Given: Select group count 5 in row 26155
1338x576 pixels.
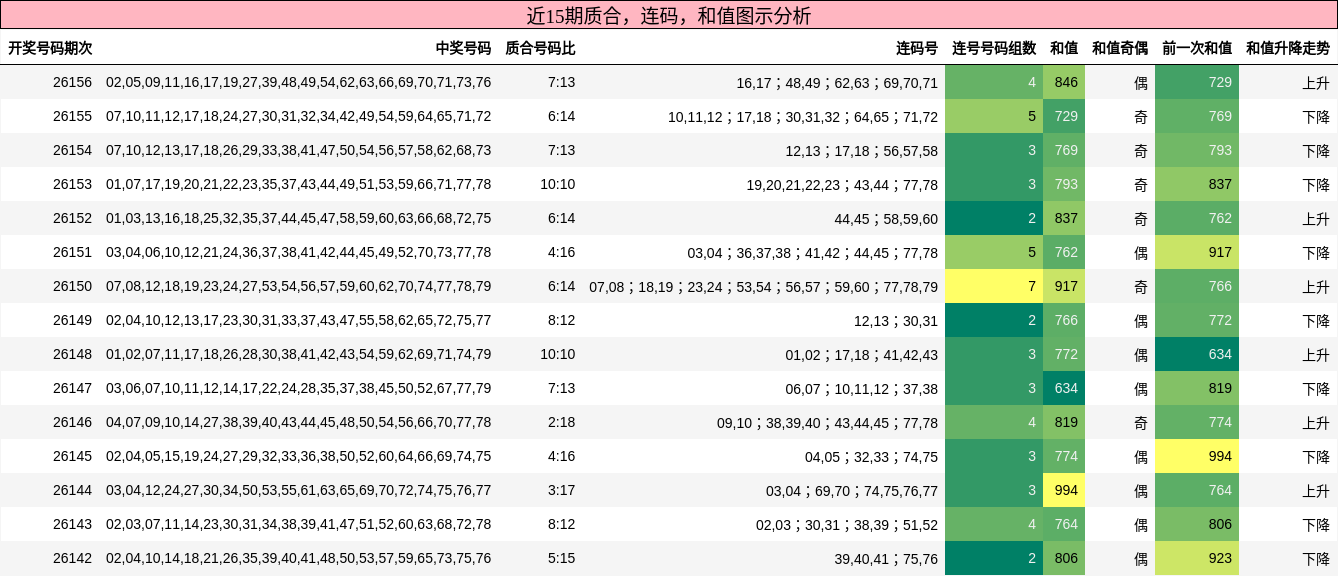Looking at the screenshot, I should tap(994, 116).
